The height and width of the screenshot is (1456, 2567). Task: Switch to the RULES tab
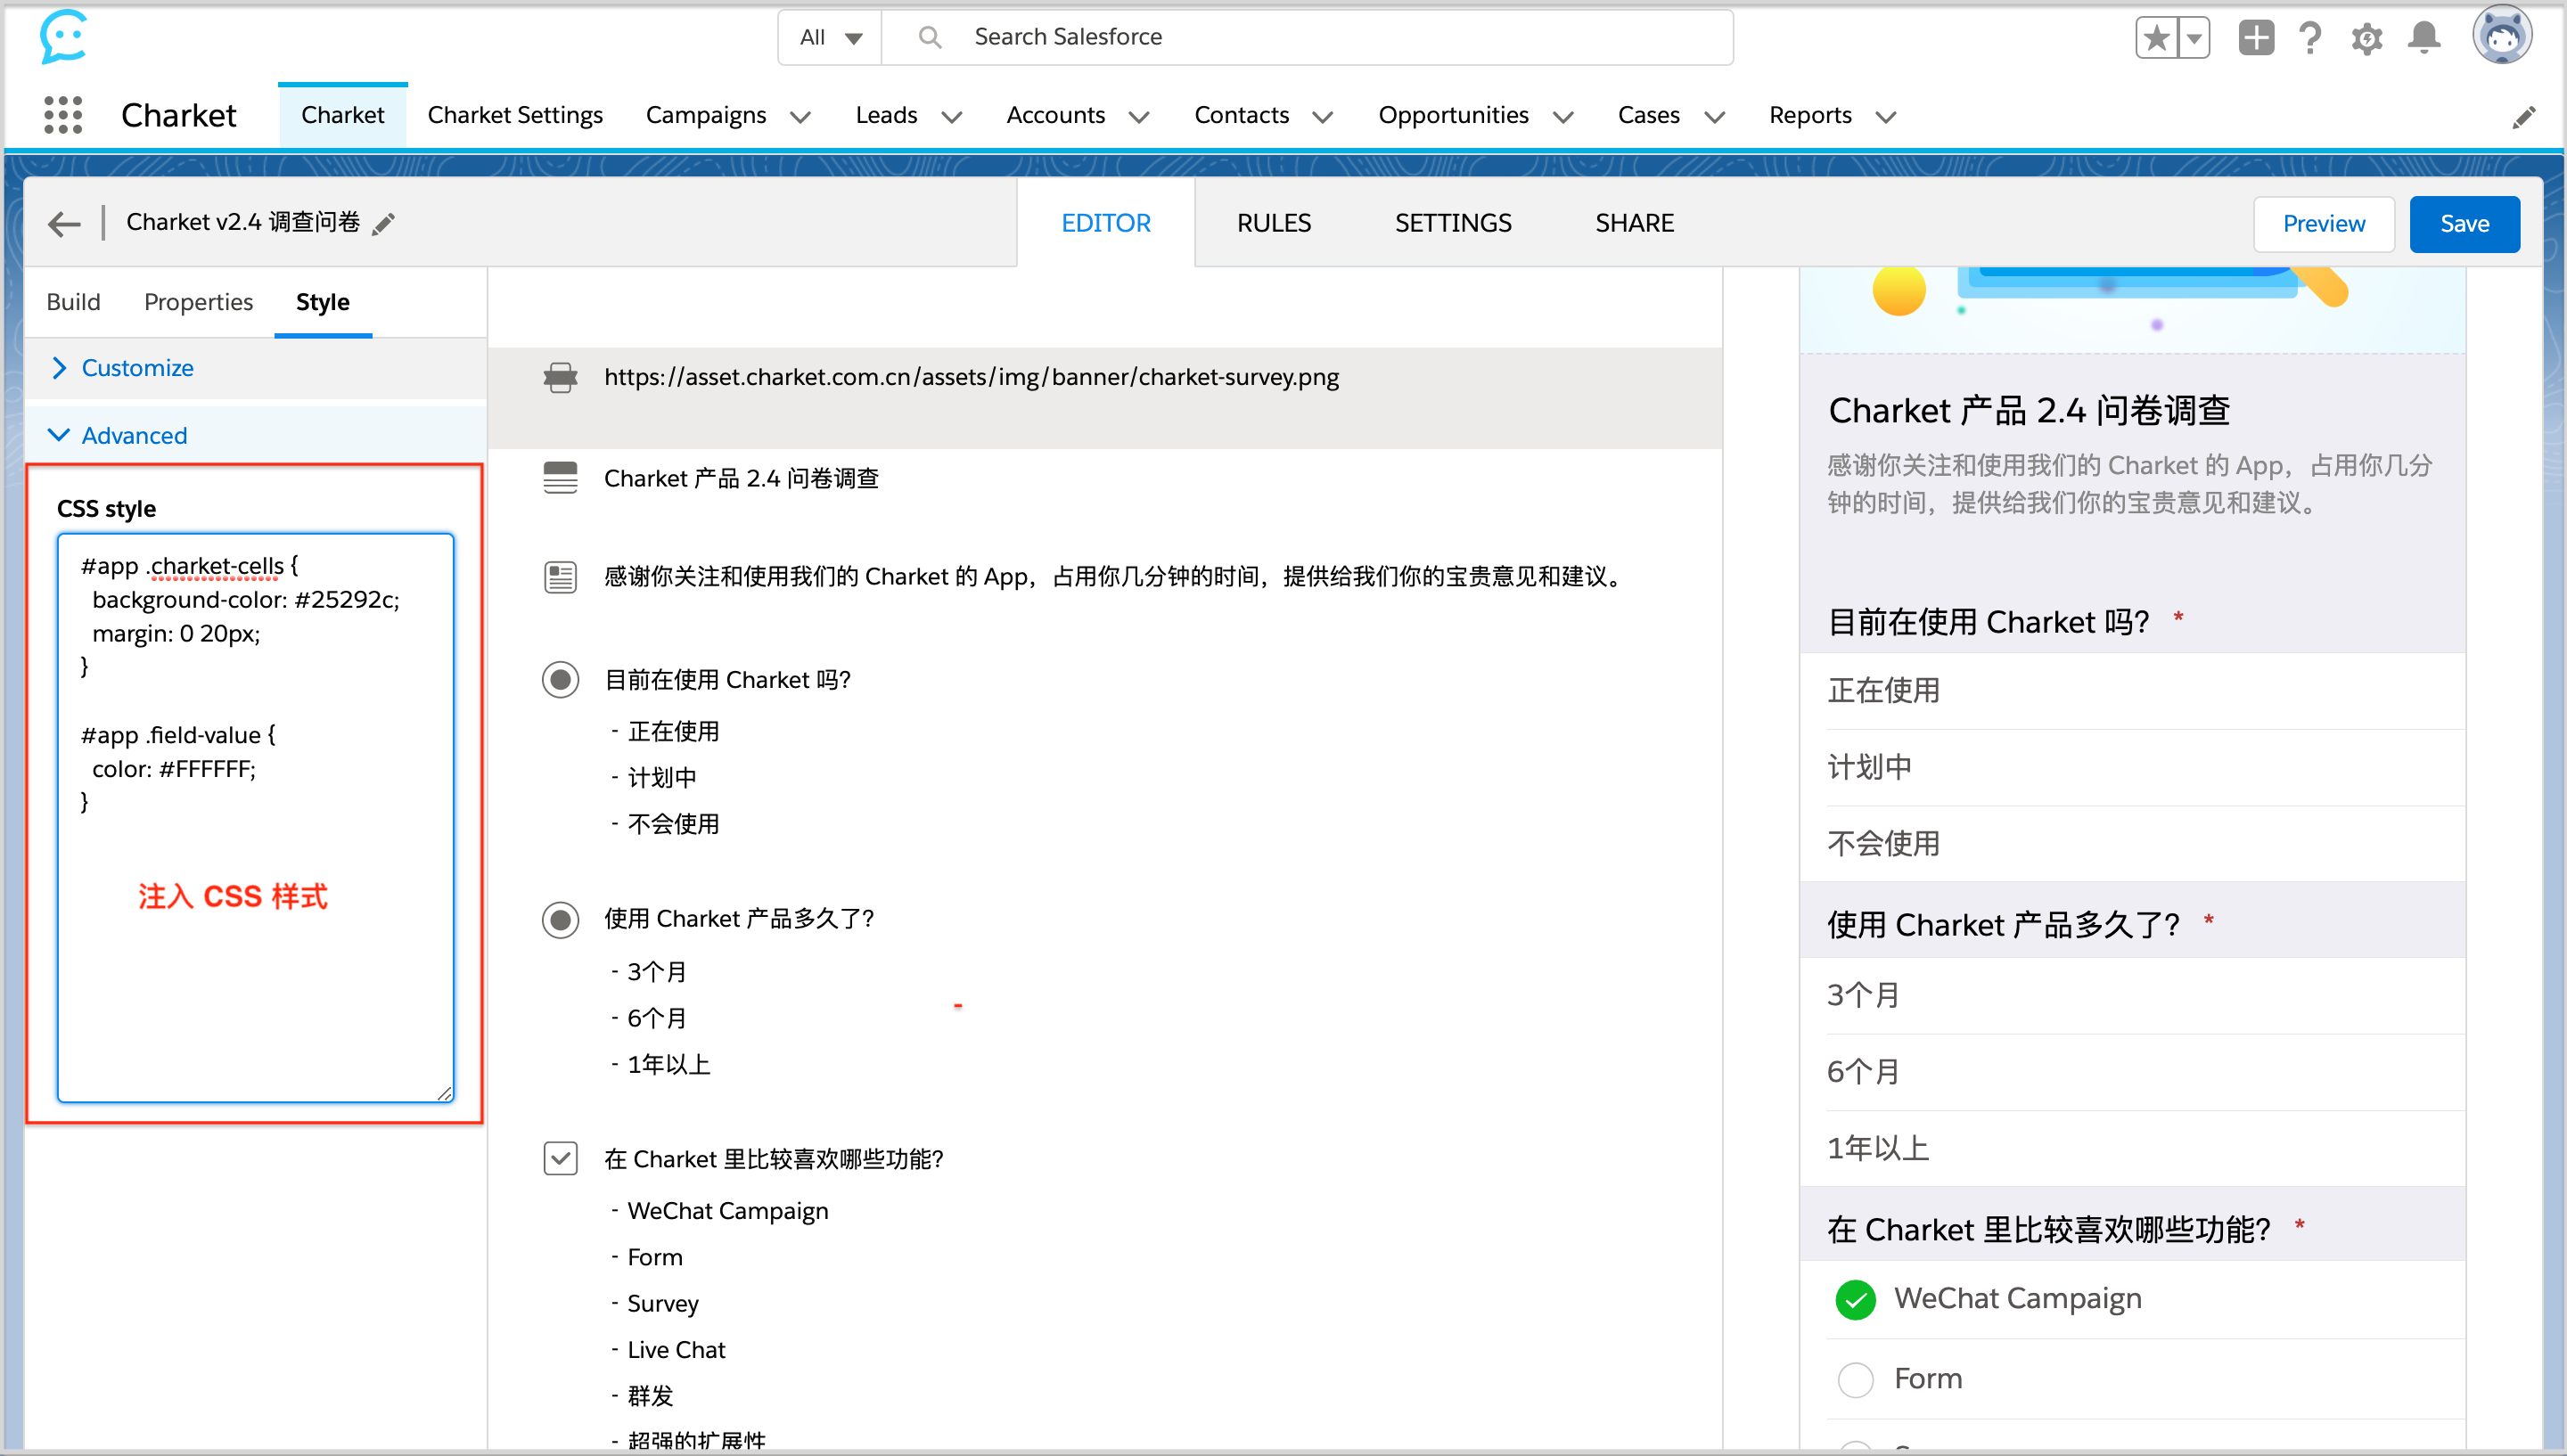pos(1273,223)
